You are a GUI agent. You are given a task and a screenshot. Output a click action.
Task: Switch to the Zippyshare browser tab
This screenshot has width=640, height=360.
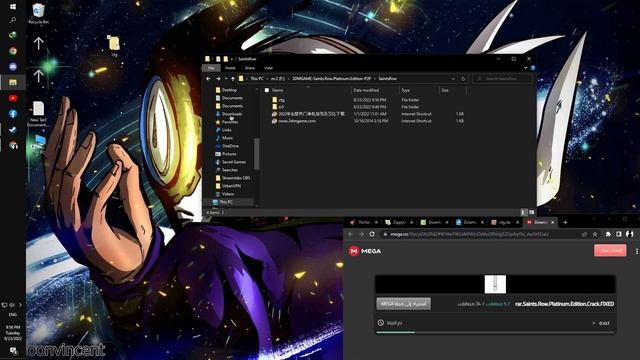click(399, 222)
